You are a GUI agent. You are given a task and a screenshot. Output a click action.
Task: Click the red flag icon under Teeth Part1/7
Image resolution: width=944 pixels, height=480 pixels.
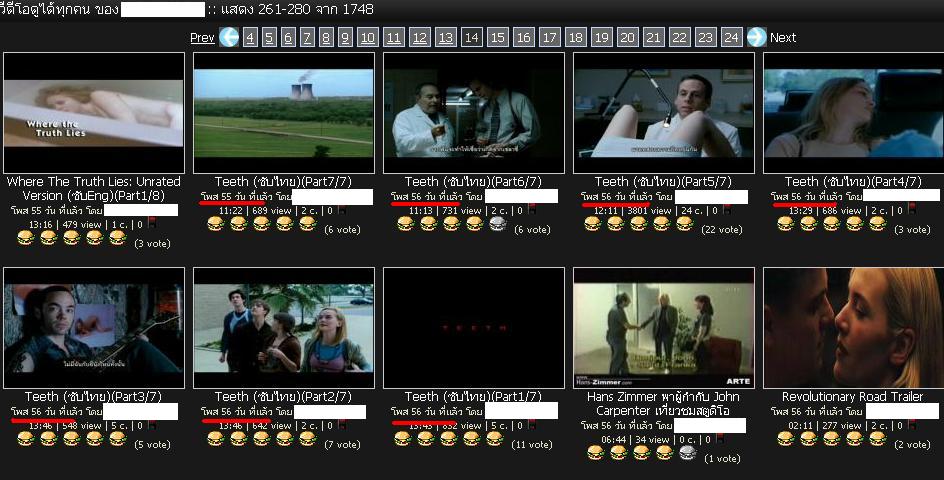pos(532,425)
